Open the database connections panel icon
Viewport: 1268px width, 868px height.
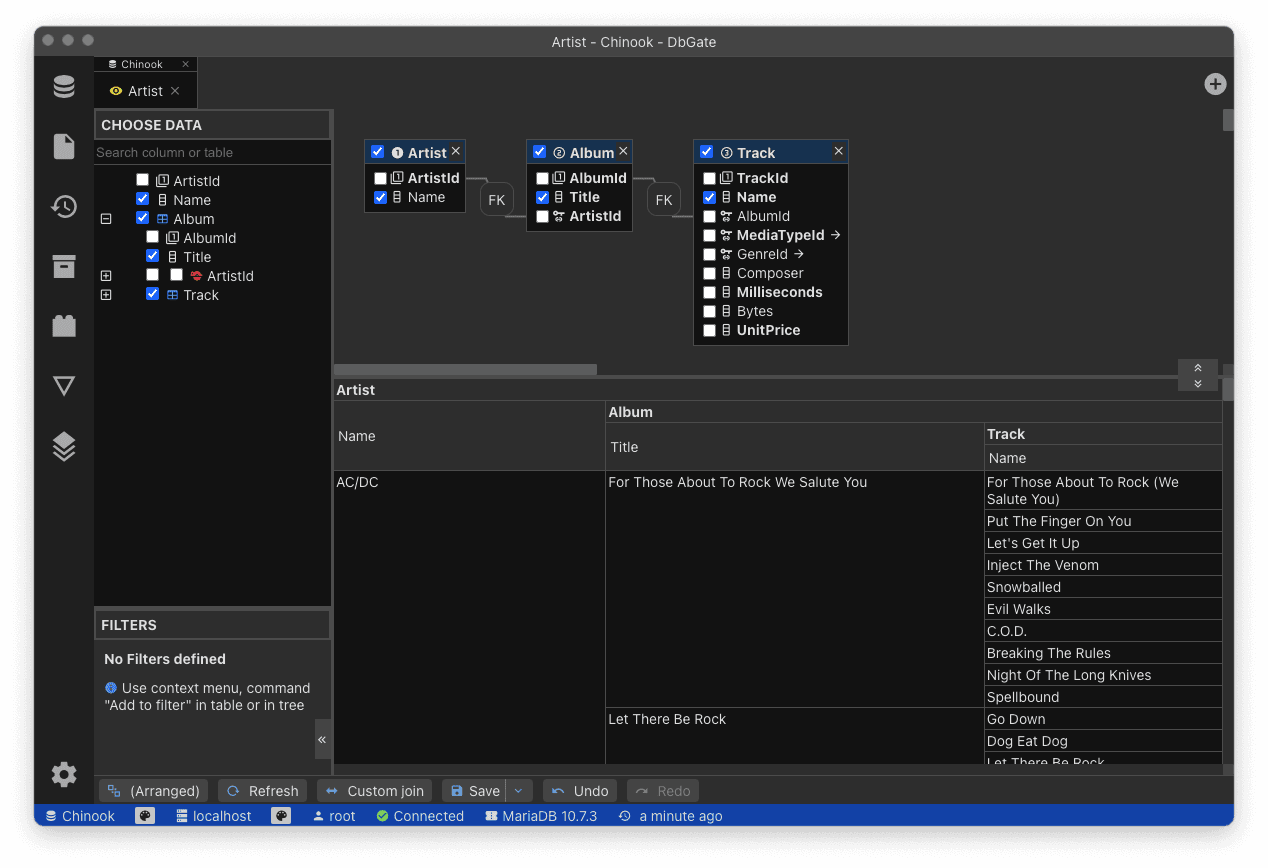click(x=63, y=86)
